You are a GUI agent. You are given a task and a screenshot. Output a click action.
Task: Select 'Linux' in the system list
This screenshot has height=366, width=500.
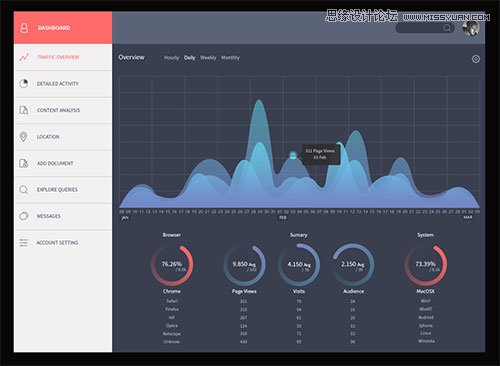tap(426, 333)
